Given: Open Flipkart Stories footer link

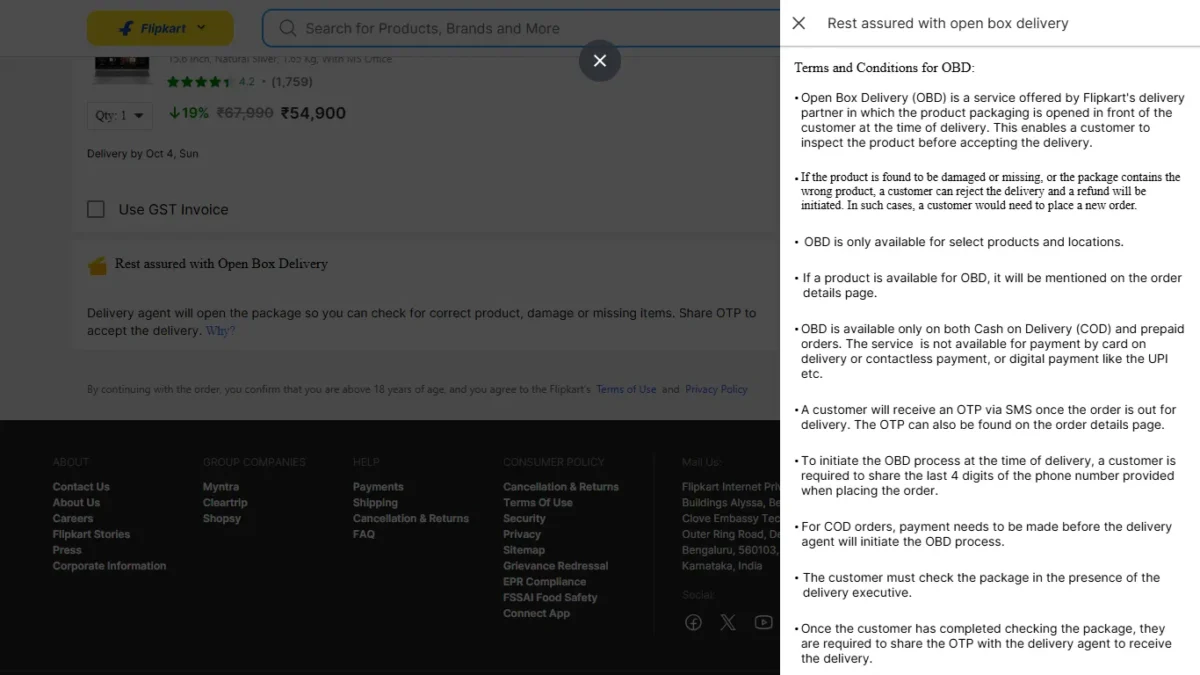Looking at the screenshot, I should tap(91, 534).
